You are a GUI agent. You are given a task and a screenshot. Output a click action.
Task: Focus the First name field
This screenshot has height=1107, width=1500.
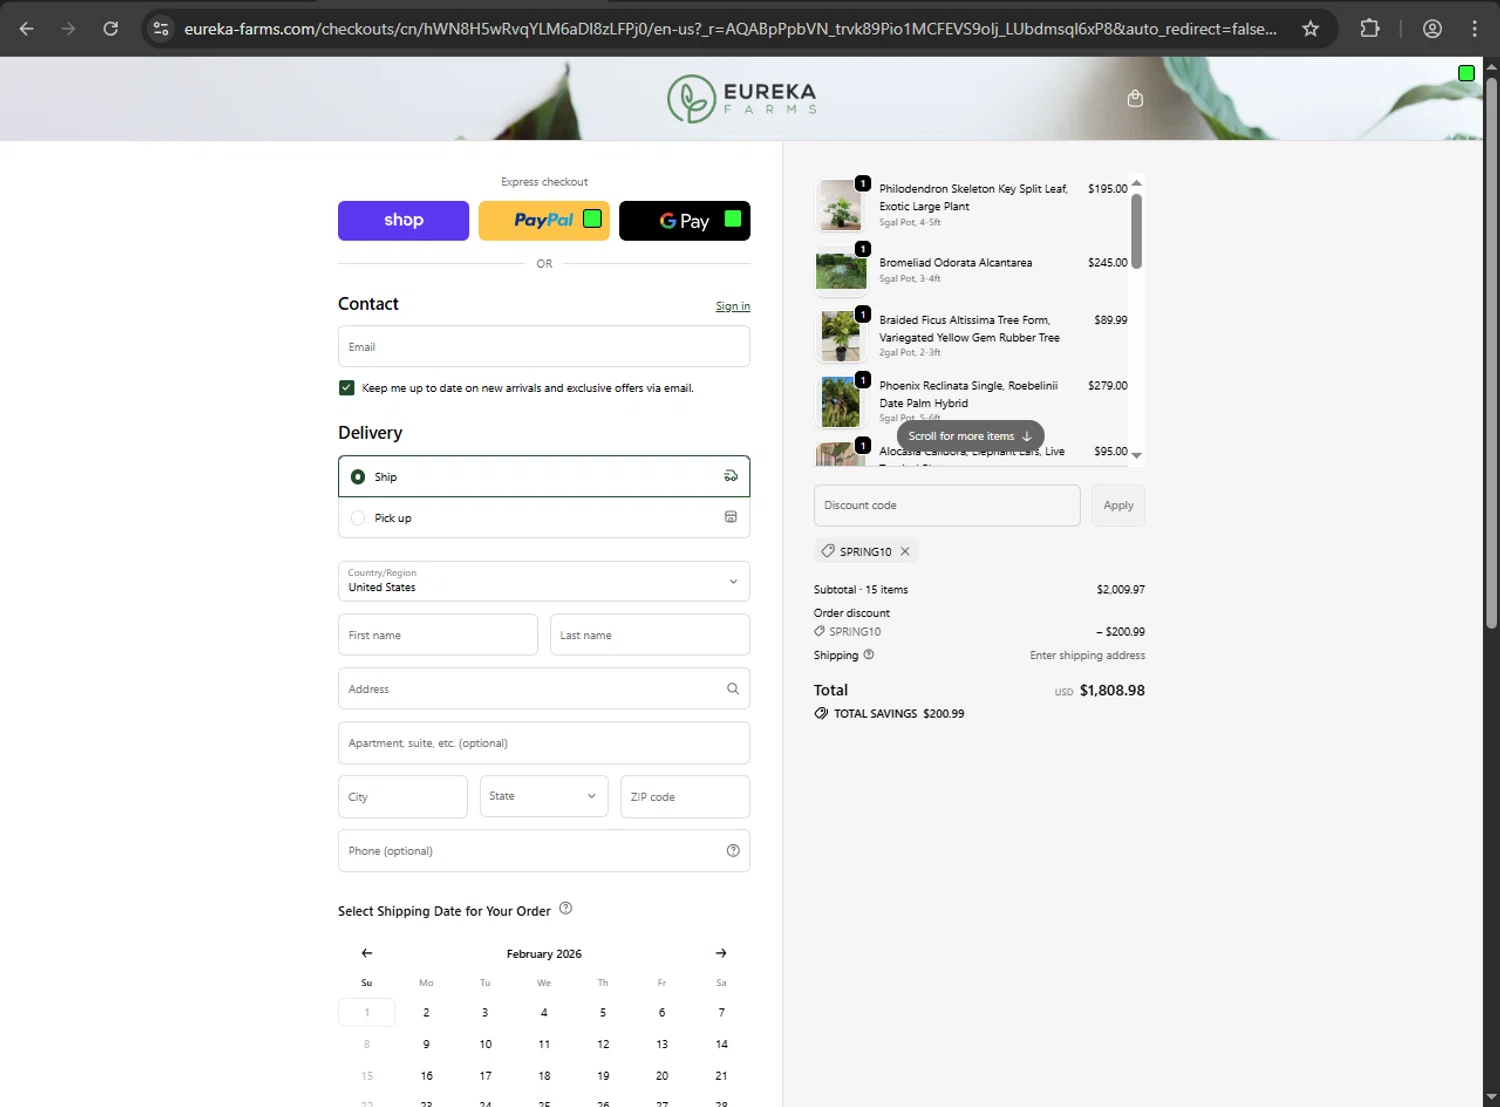tap(438, 635)
